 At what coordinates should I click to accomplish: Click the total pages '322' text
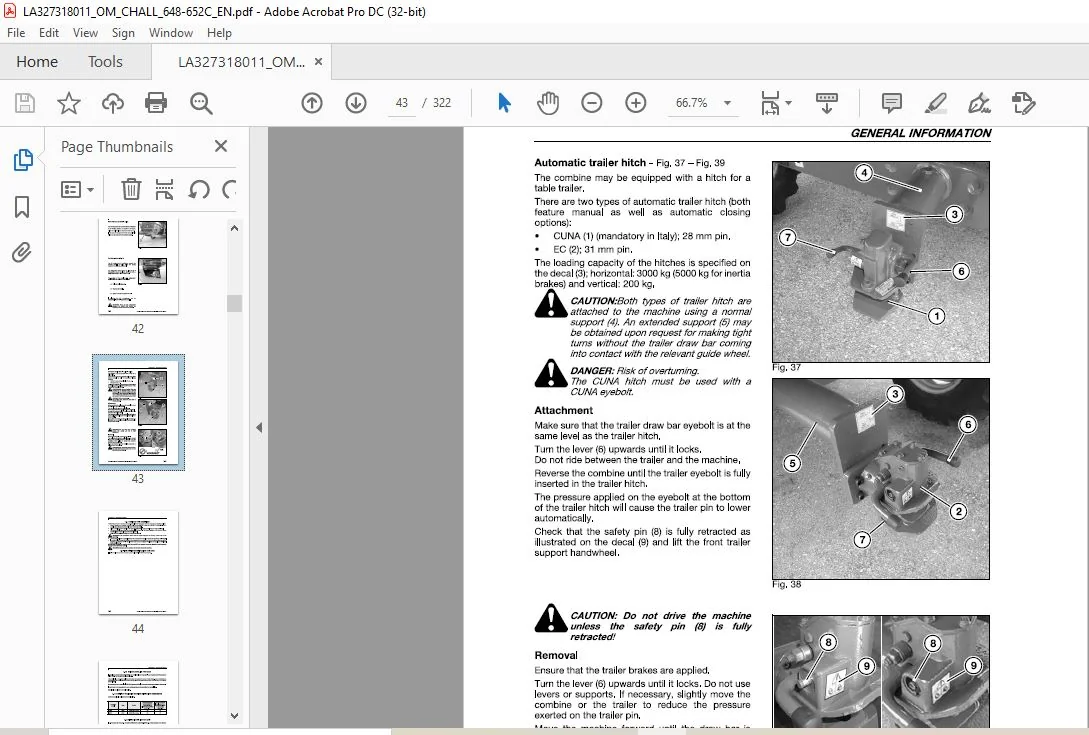point(442,103)
